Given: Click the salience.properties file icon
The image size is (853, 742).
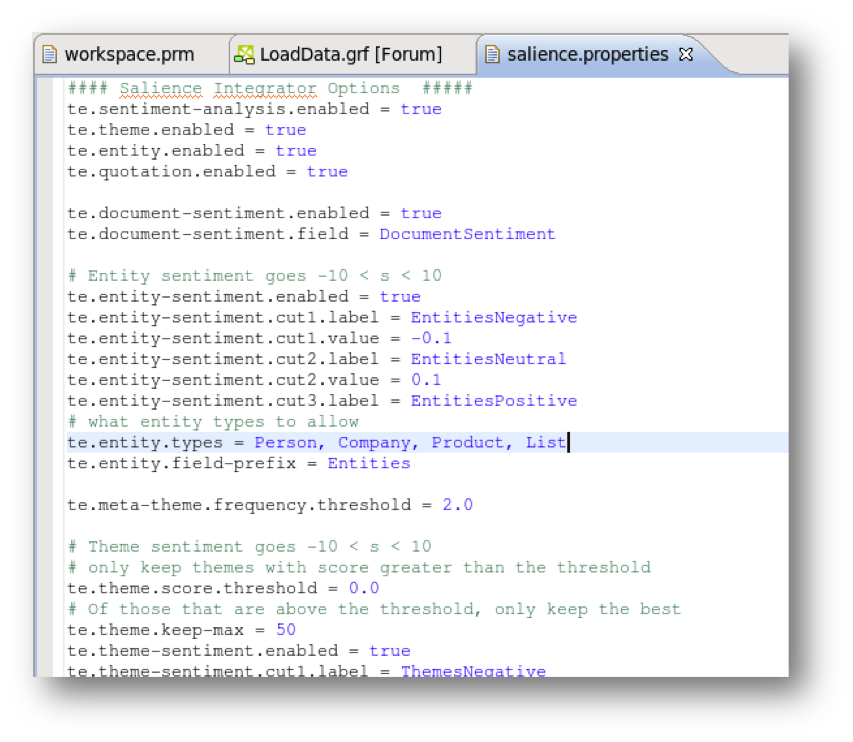Looking at the screenshot, I should 492,54.
